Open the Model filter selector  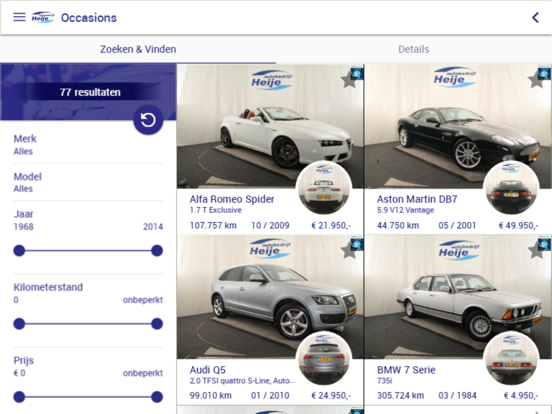tap(88, 182)
